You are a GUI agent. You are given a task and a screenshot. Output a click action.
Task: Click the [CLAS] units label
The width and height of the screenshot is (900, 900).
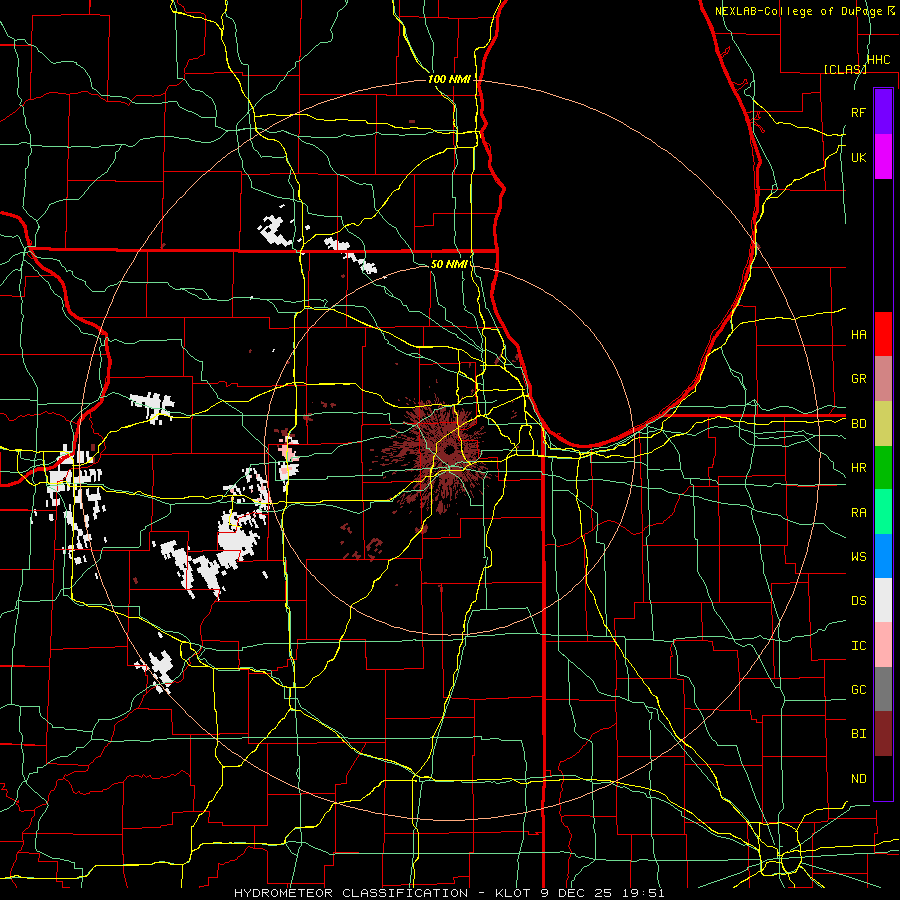pyautogui.click(x=845, y=69)
